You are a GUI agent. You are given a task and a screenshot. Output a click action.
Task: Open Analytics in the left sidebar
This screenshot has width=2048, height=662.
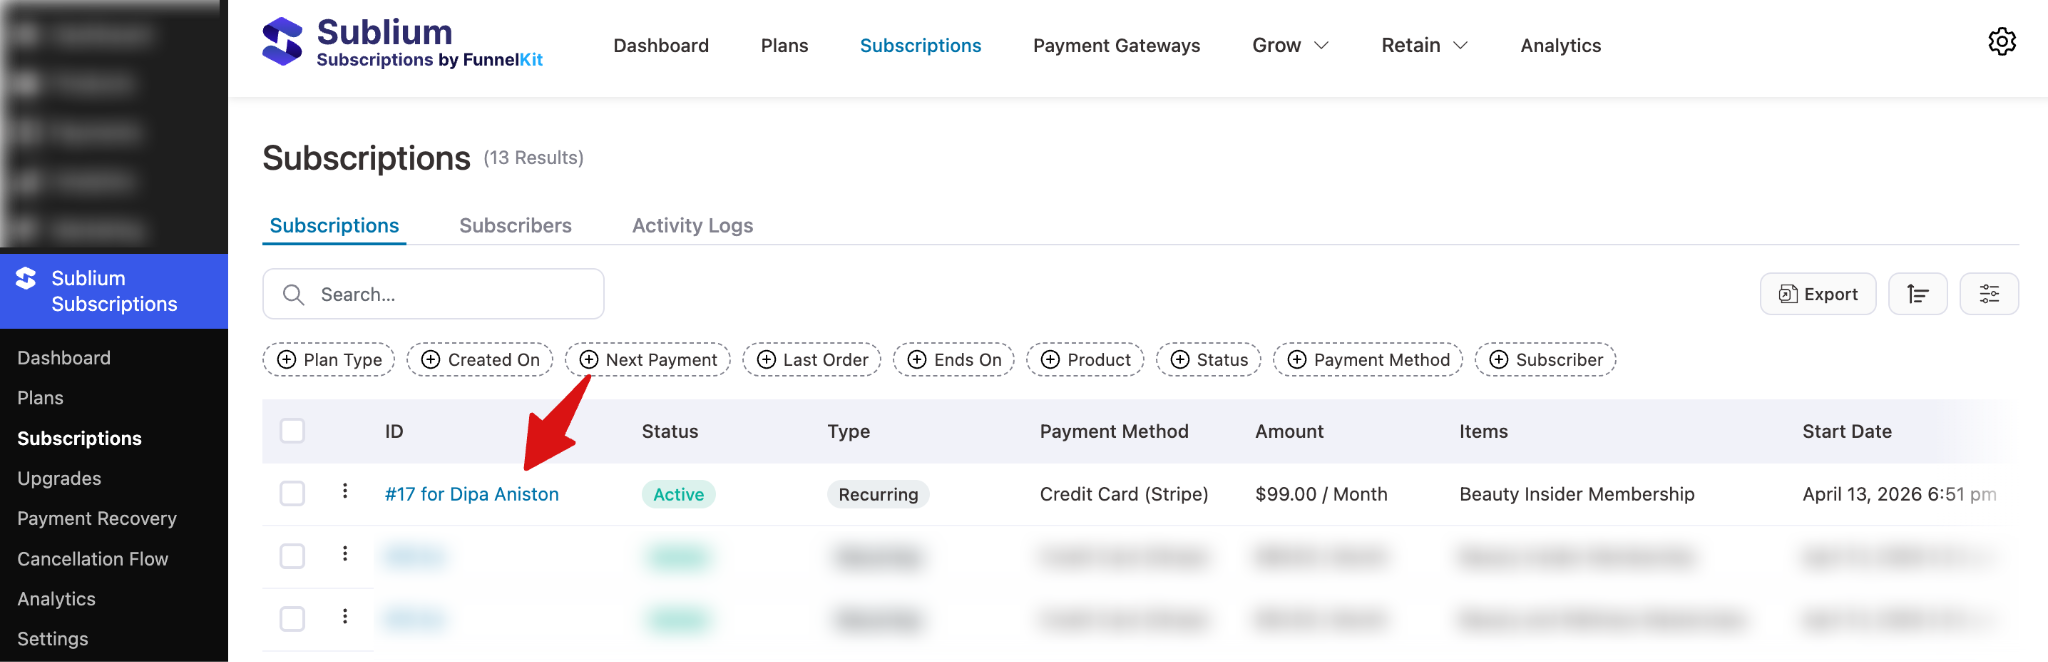56,599
